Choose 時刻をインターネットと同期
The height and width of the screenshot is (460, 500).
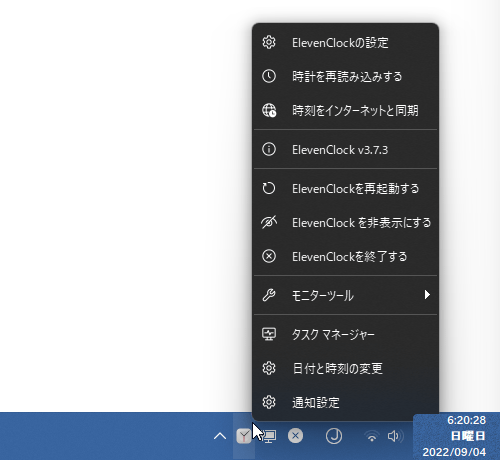click(x=345, y=110)
